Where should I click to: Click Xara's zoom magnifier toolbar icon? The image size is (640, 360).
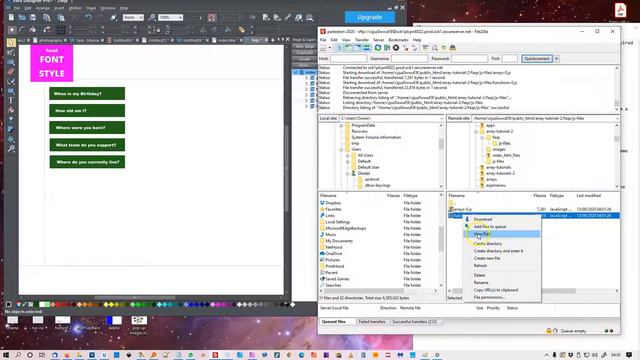(152, 18)
